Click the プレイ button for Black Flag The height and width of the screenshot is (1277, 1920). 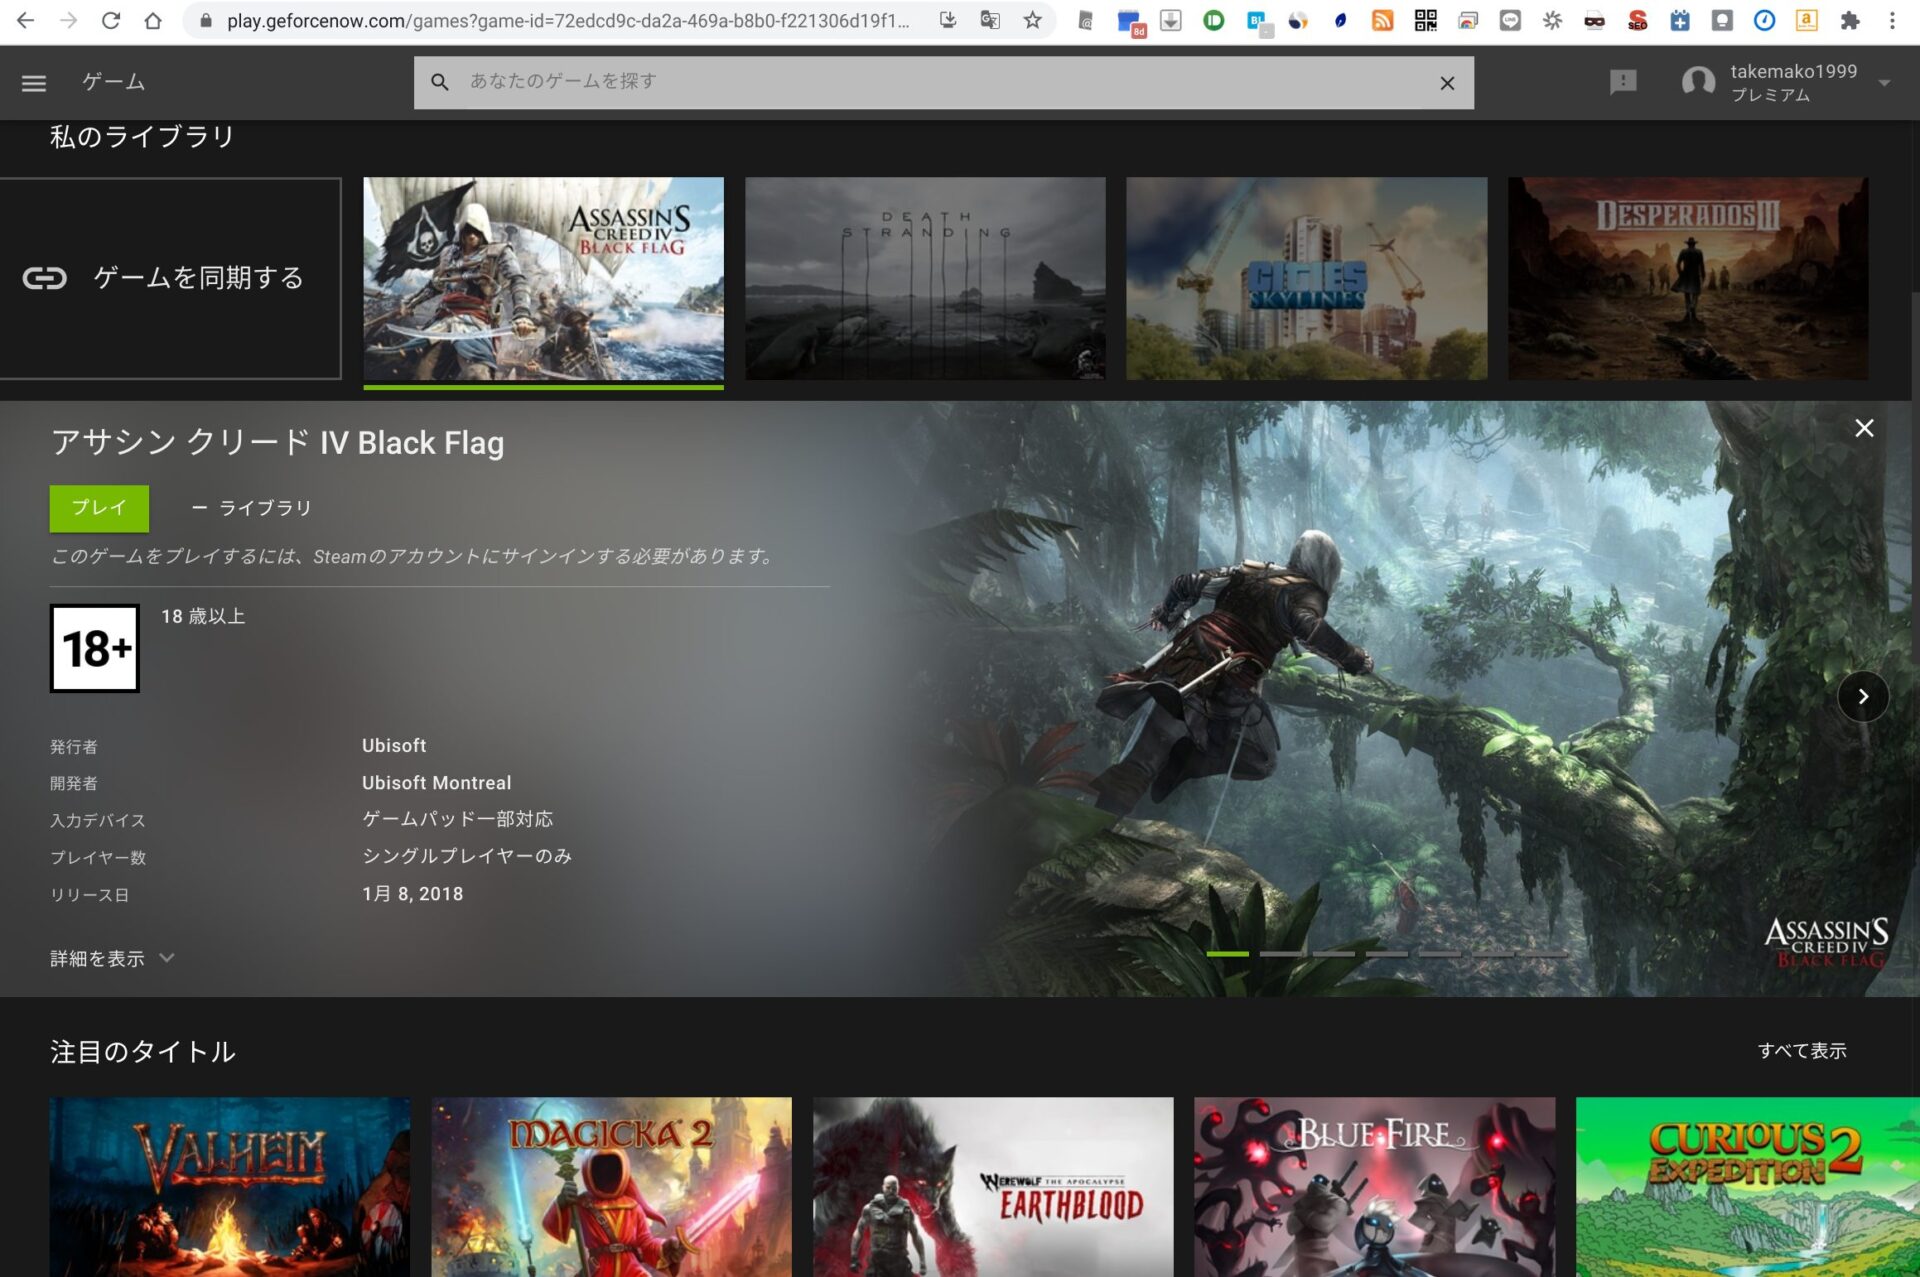coord(98,507)
